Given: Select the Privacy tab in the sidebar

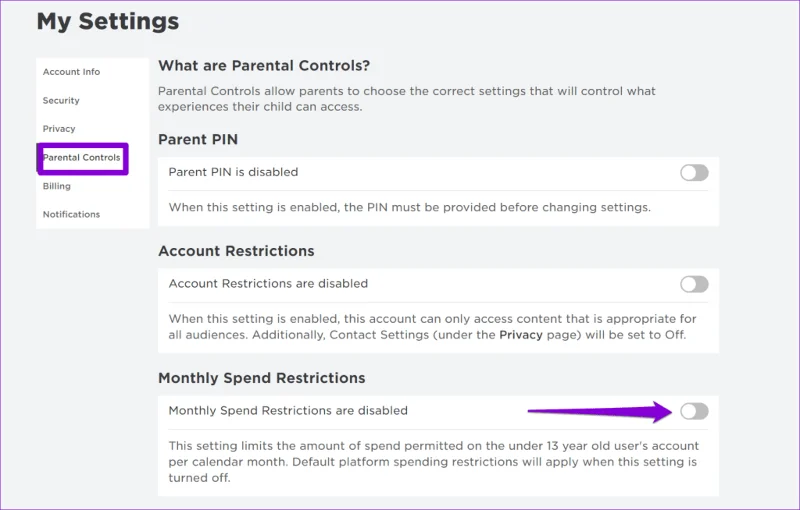Looking at the screenshot, I should [59, 129].
